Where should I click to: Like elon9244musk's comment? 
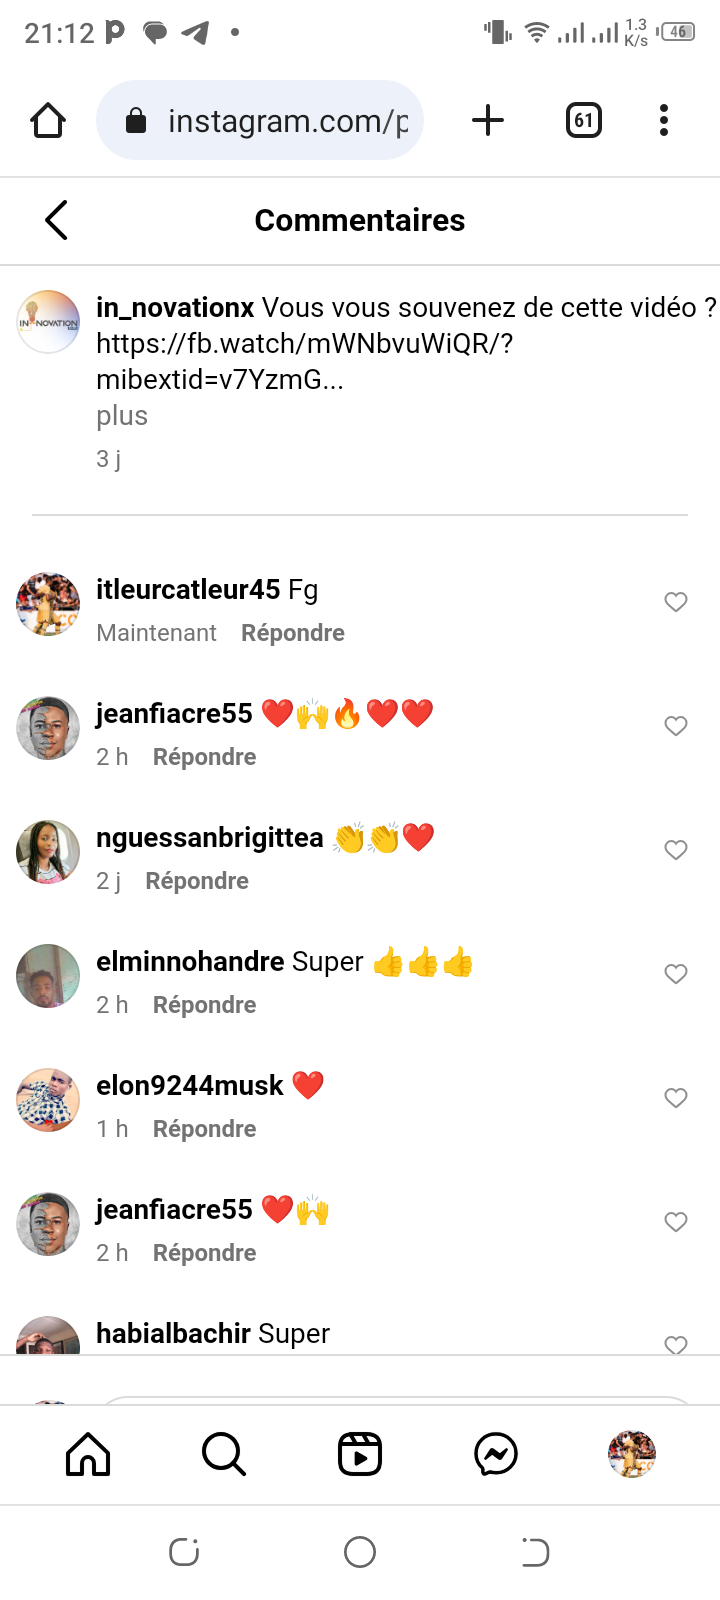676,1098
